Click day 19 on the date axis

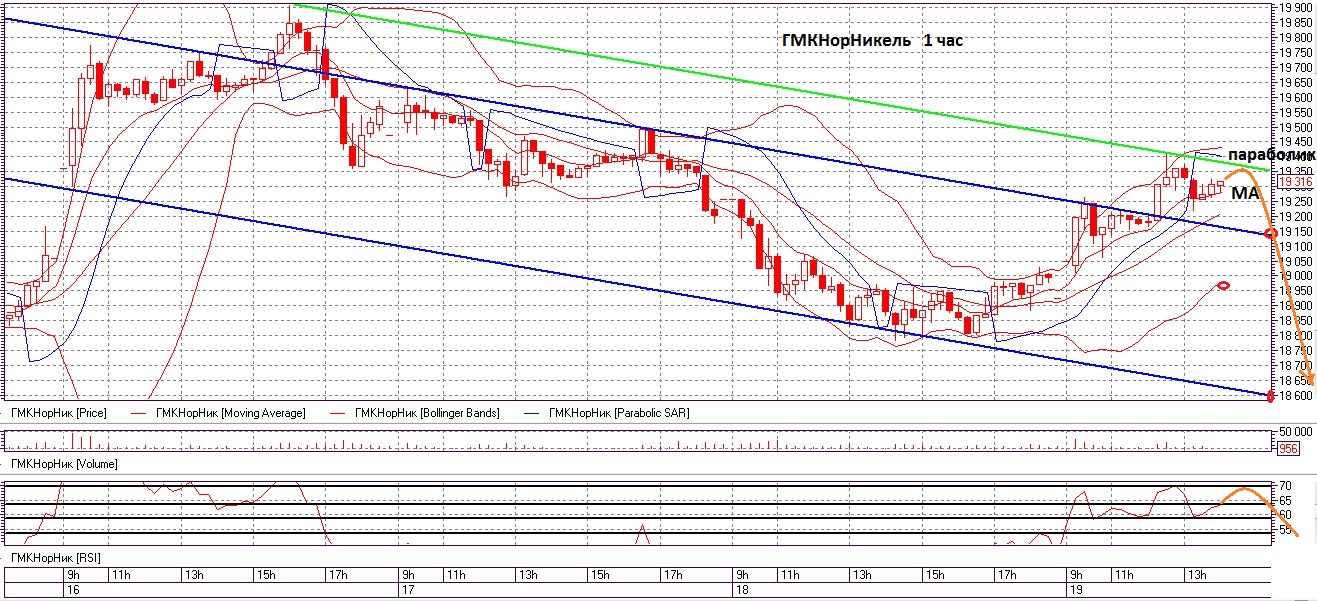pos(1076,591)
